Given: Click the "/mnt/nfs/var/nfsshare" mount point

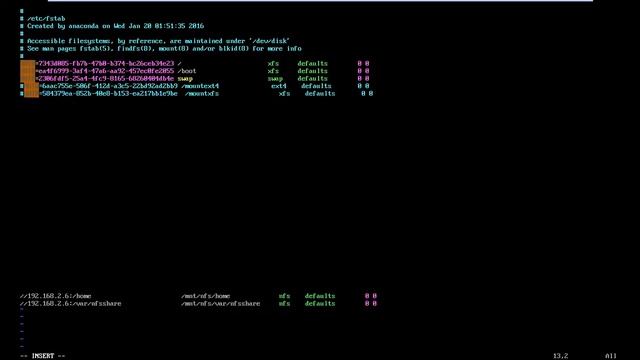Looking at the screenshot, I should tap(220, 304).
